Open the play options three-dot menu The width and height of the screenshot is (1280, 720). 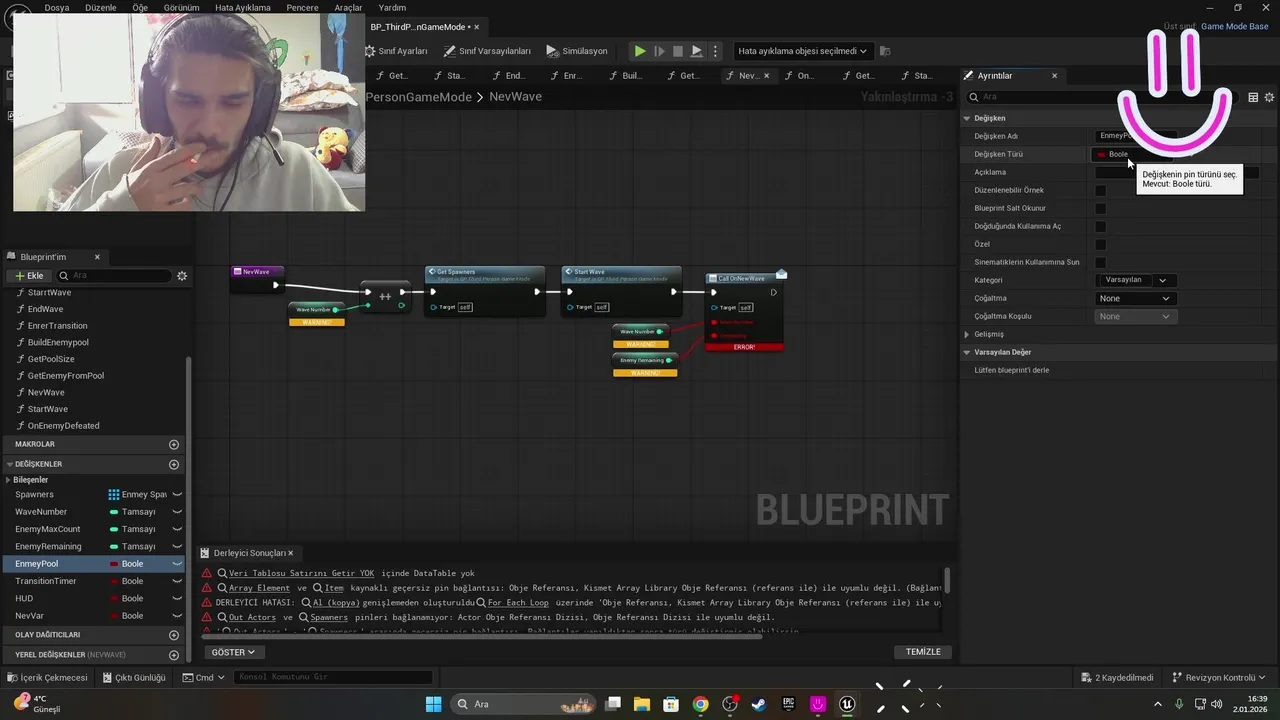(x=714, y=51)
